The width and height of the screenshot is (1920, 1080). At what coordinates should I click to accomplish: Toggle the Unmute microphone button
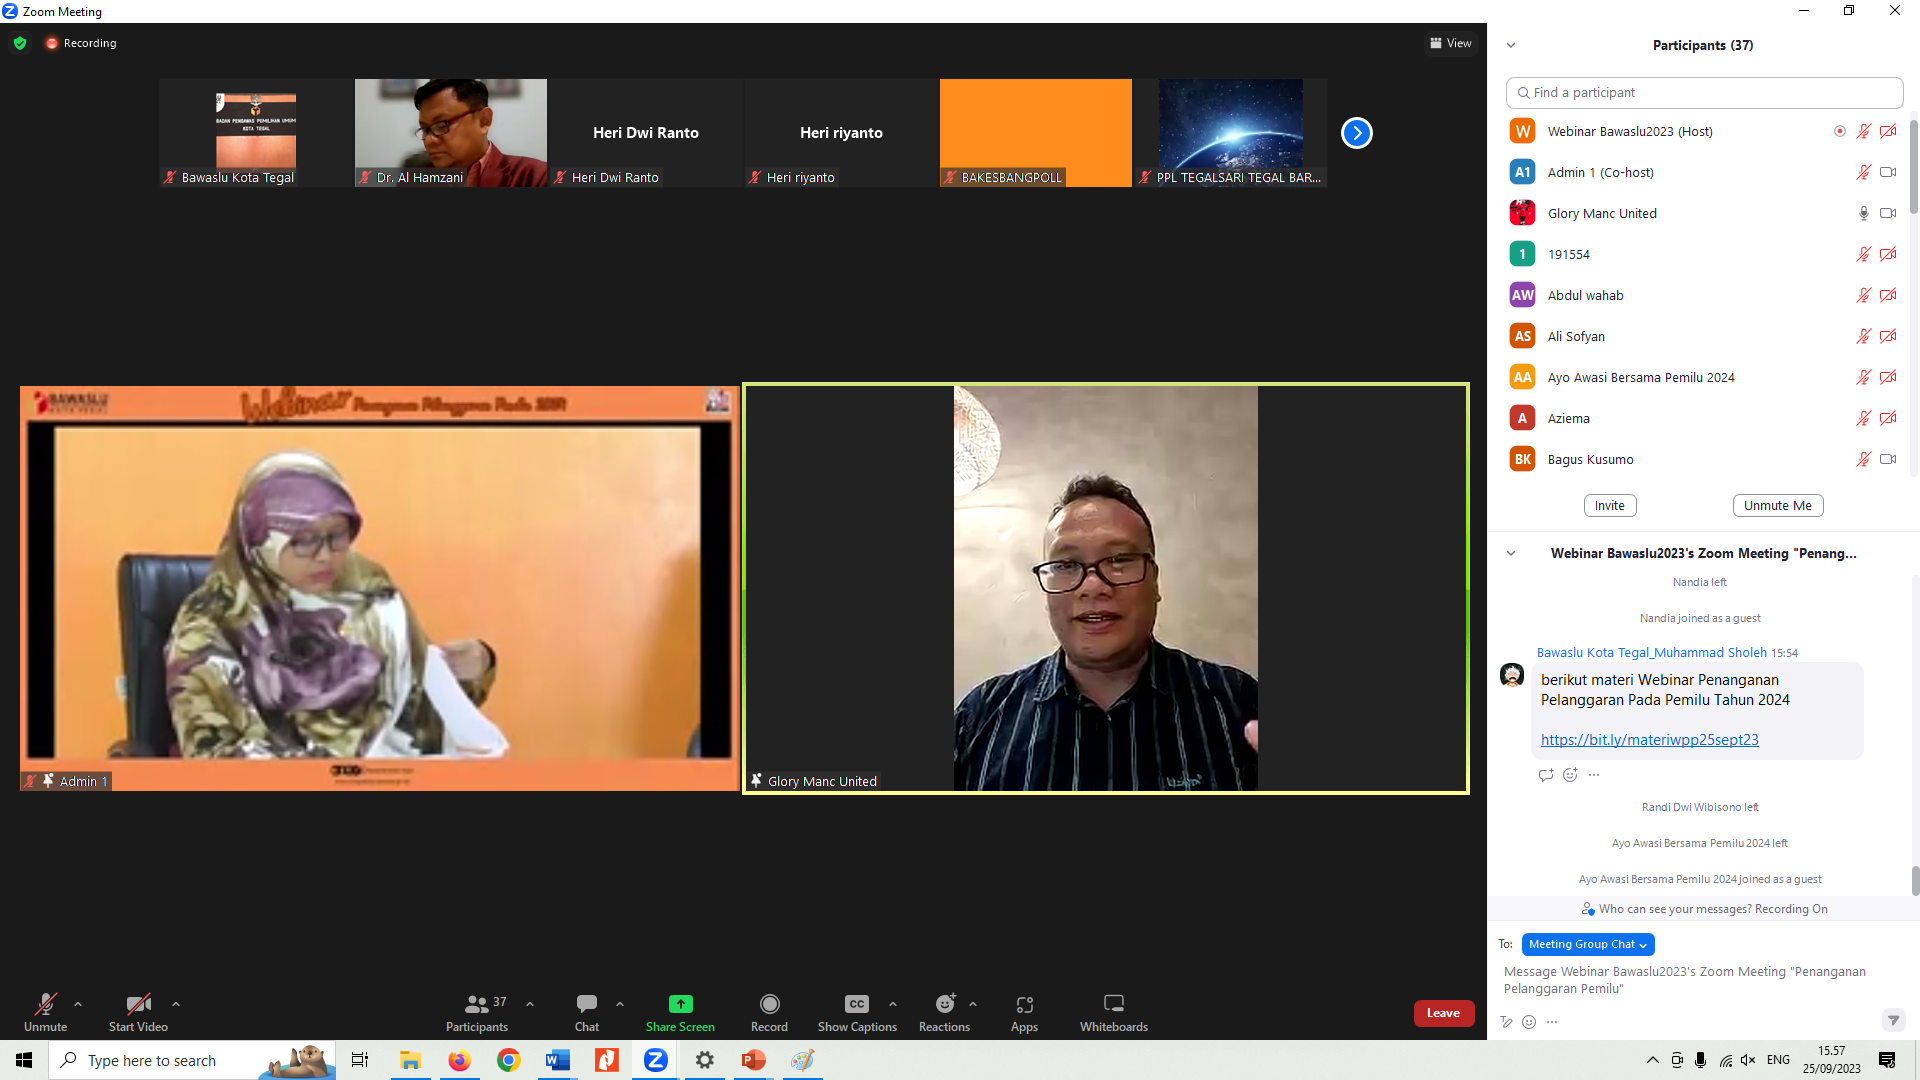pos(45,1004)
